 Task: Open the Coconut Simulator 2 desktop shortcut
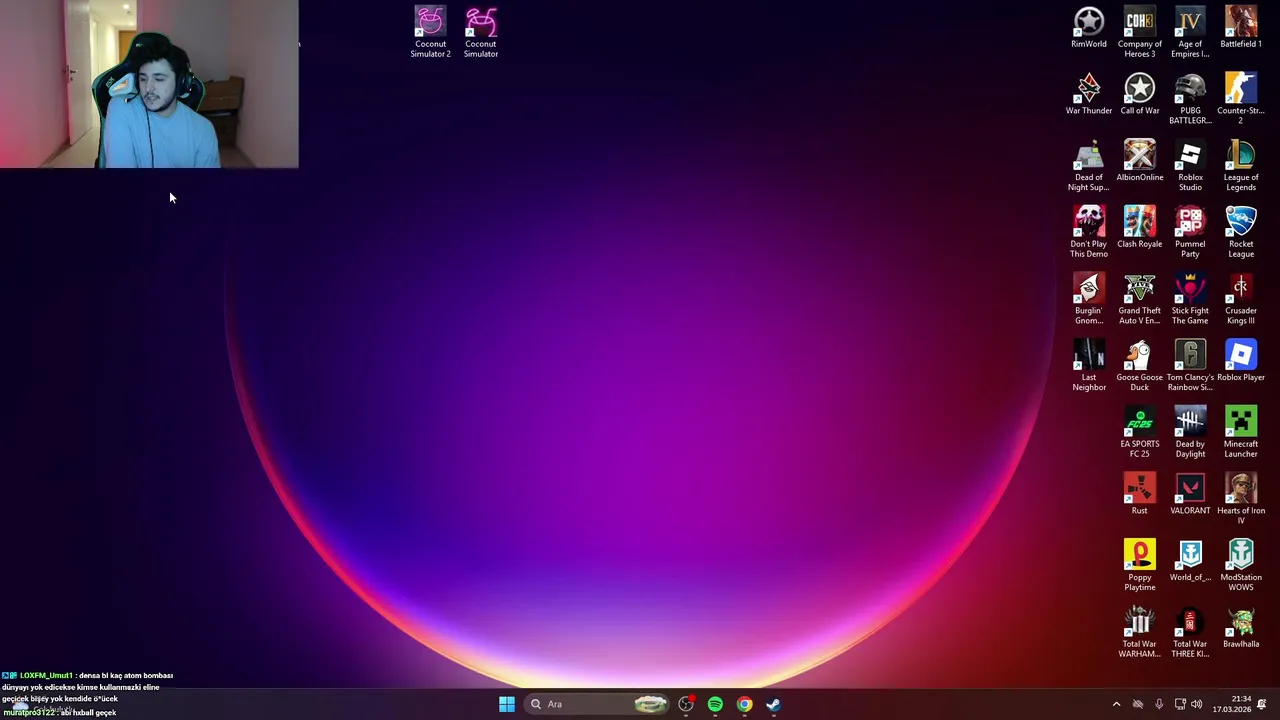(x=430, y=32)
